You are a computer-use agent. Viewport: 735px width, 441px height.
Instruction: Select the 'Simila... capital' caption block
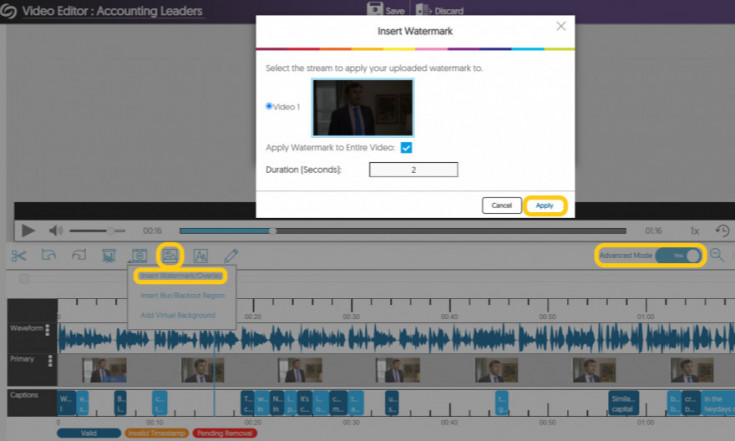[x=623, y=403]
